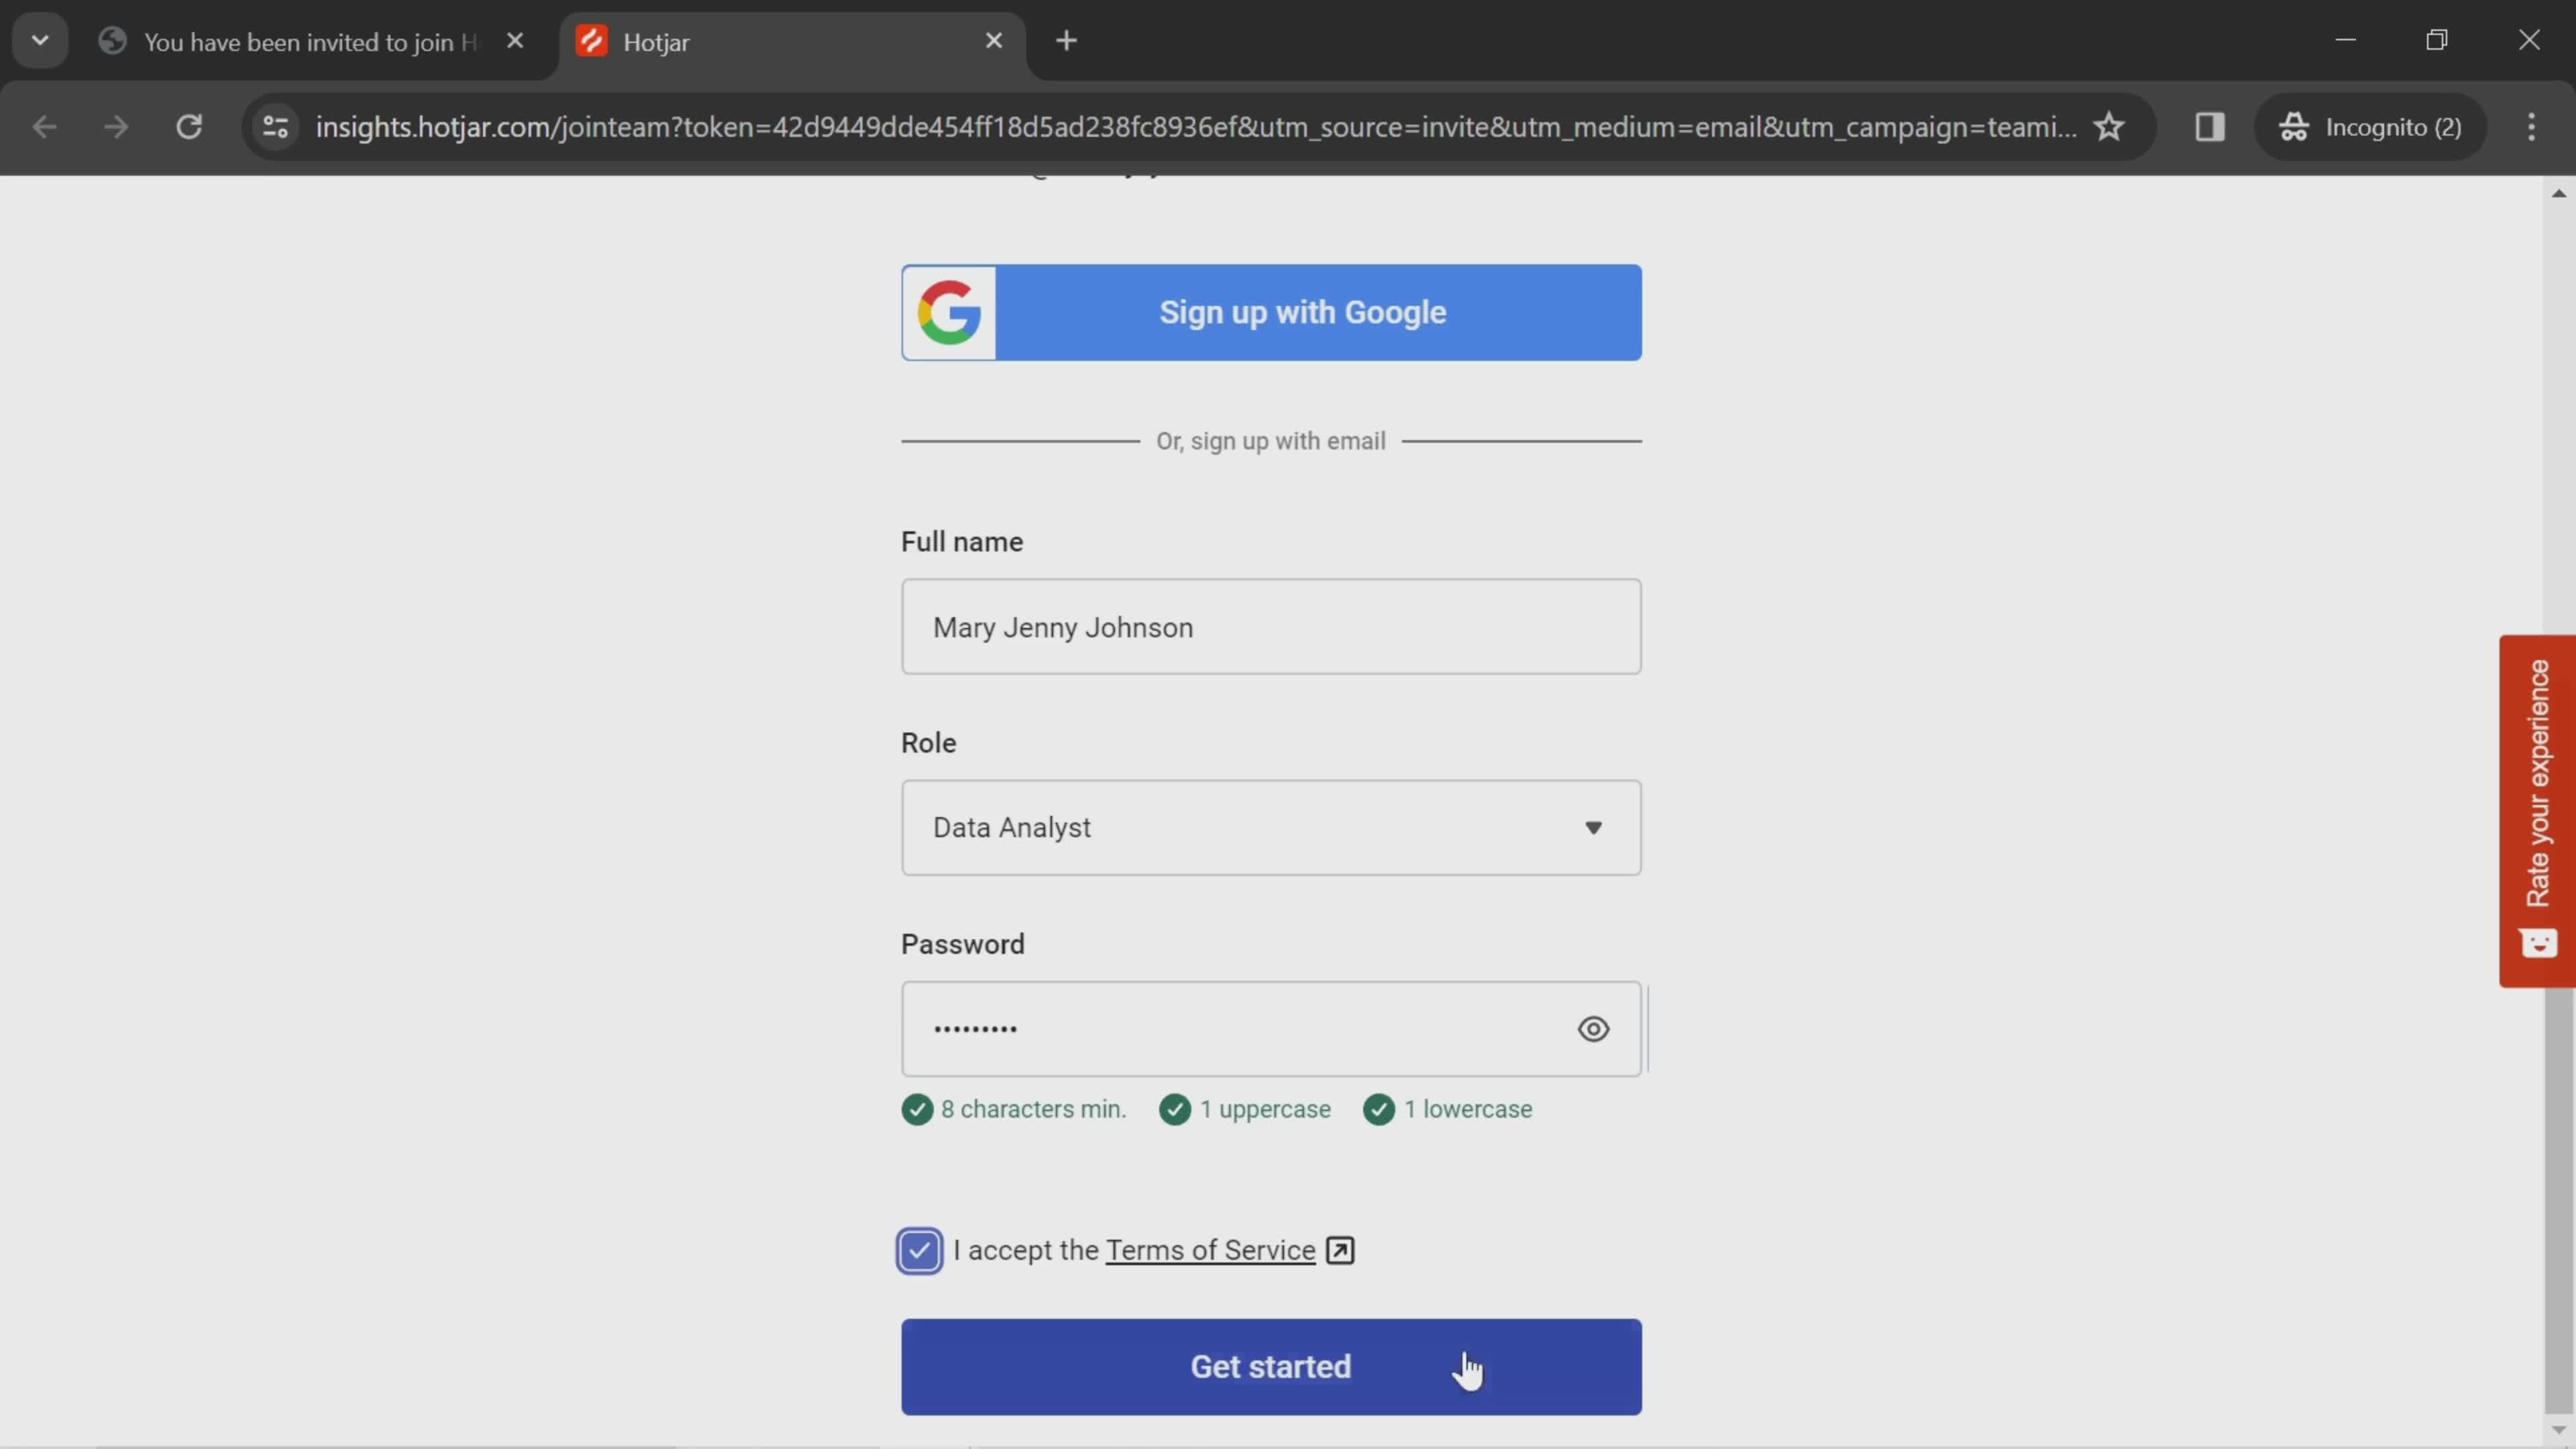Click the external link icon beside Terms
The height and width of the screenshot is (1449, 2576).
pos(1339,1249)
